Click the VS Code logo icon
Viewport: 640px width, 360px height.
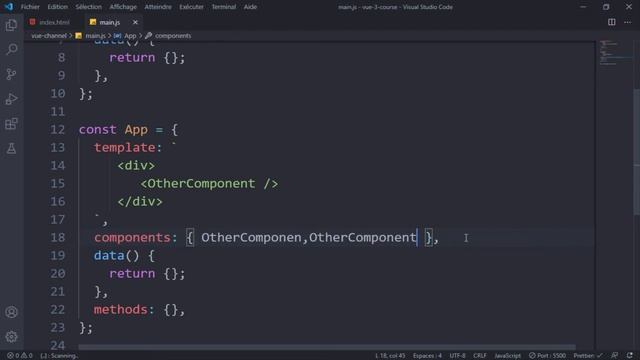tap(9, 7)
